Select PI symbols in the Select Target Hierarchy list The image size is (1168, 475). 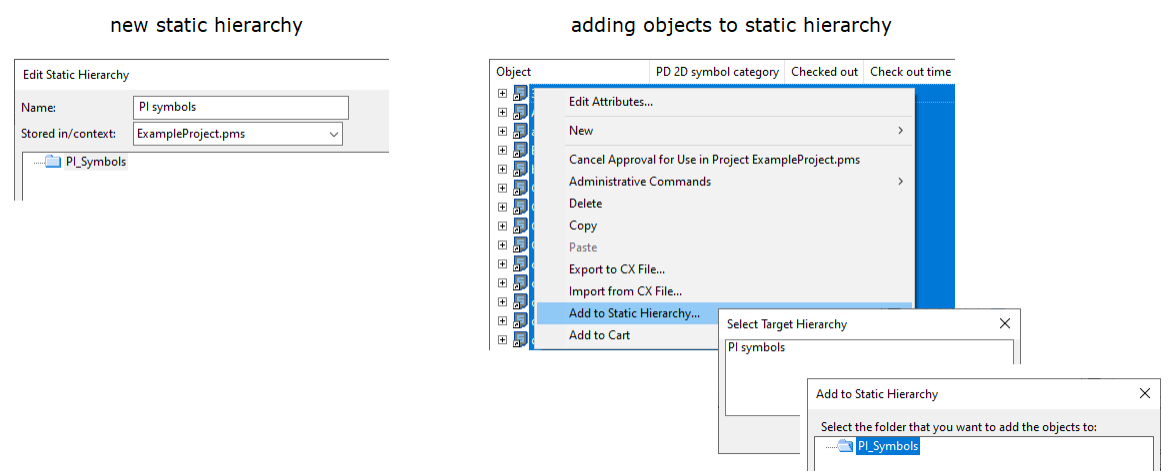[x=756, y=348]
